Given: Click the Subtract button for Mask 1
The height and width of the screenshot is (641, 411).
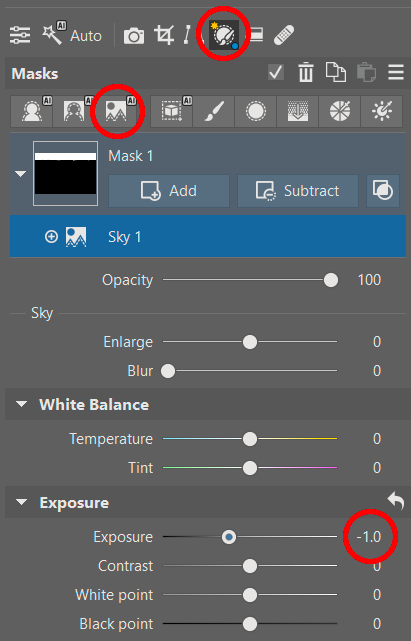Looking at the screenshot, I should click(298, 191).
